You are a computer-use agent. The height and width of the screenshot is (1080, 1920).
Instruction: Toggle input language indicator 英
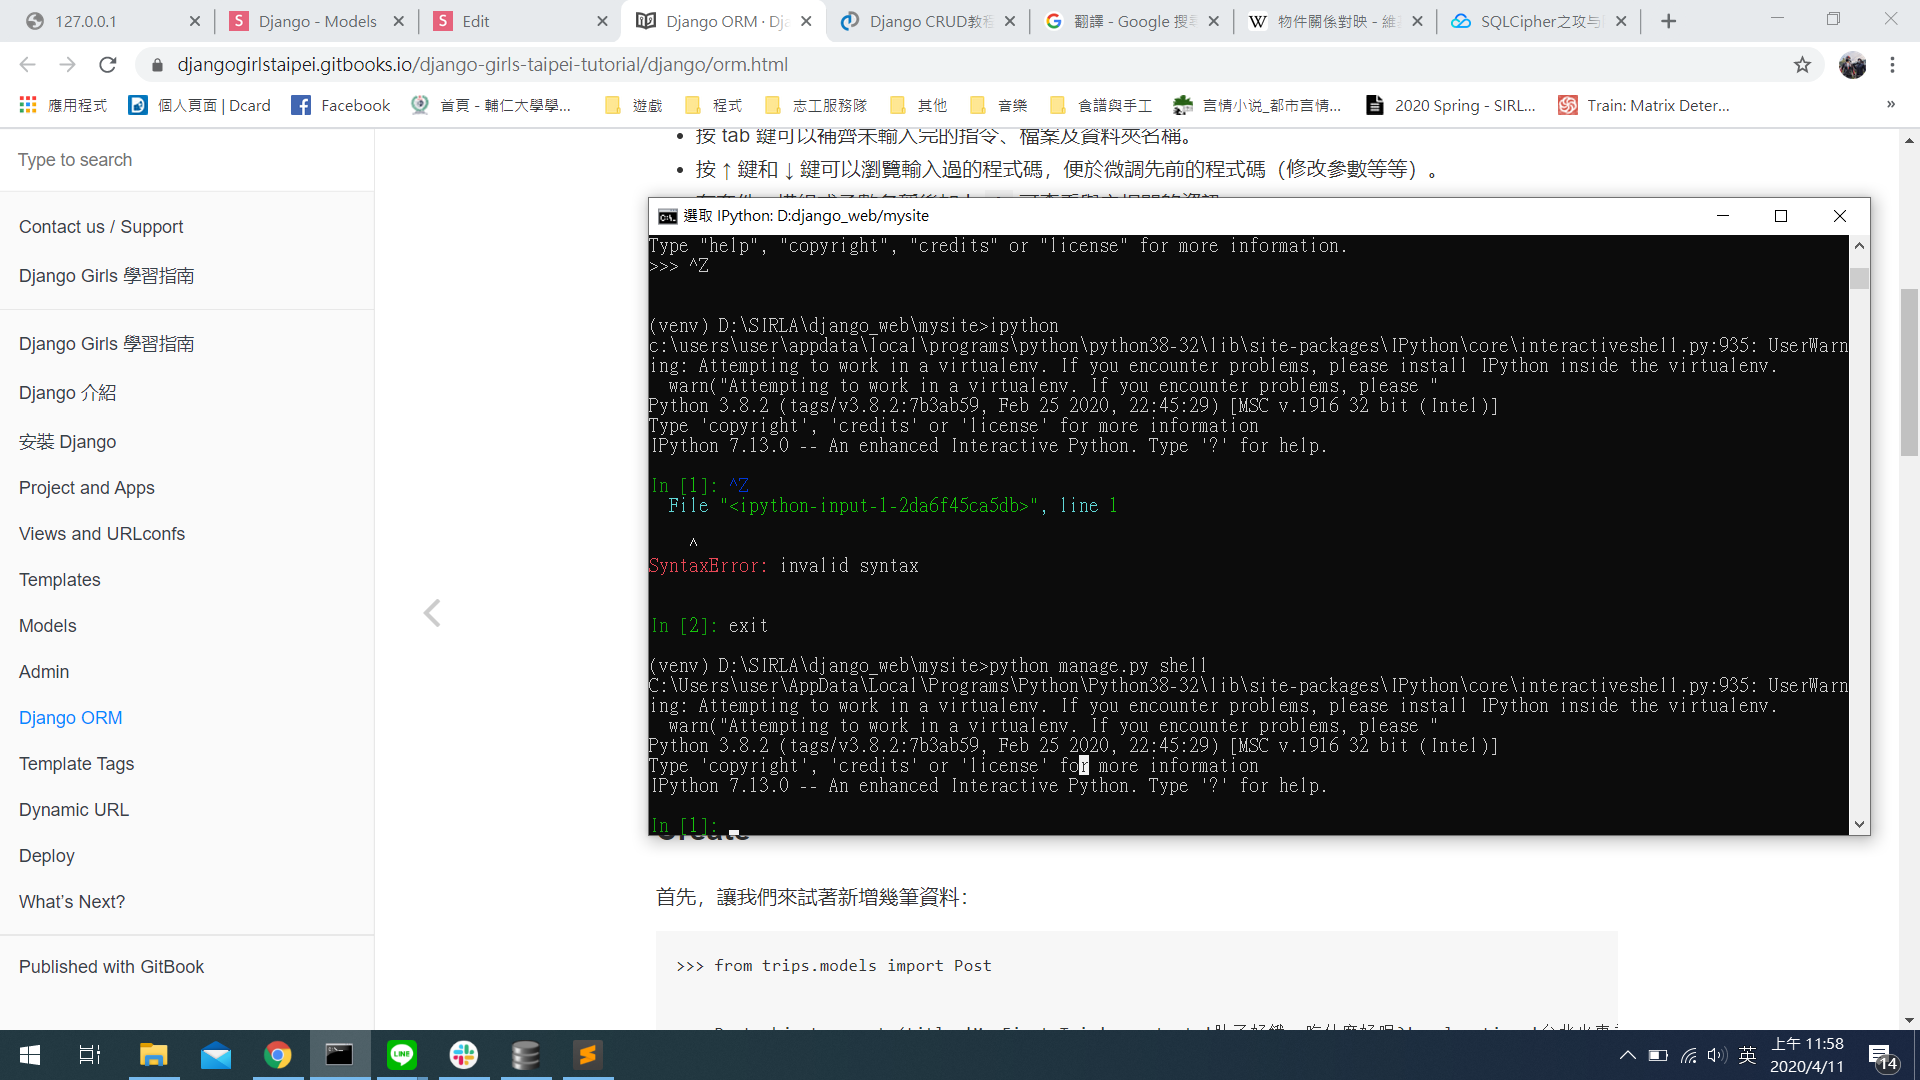point(1747,1055)
